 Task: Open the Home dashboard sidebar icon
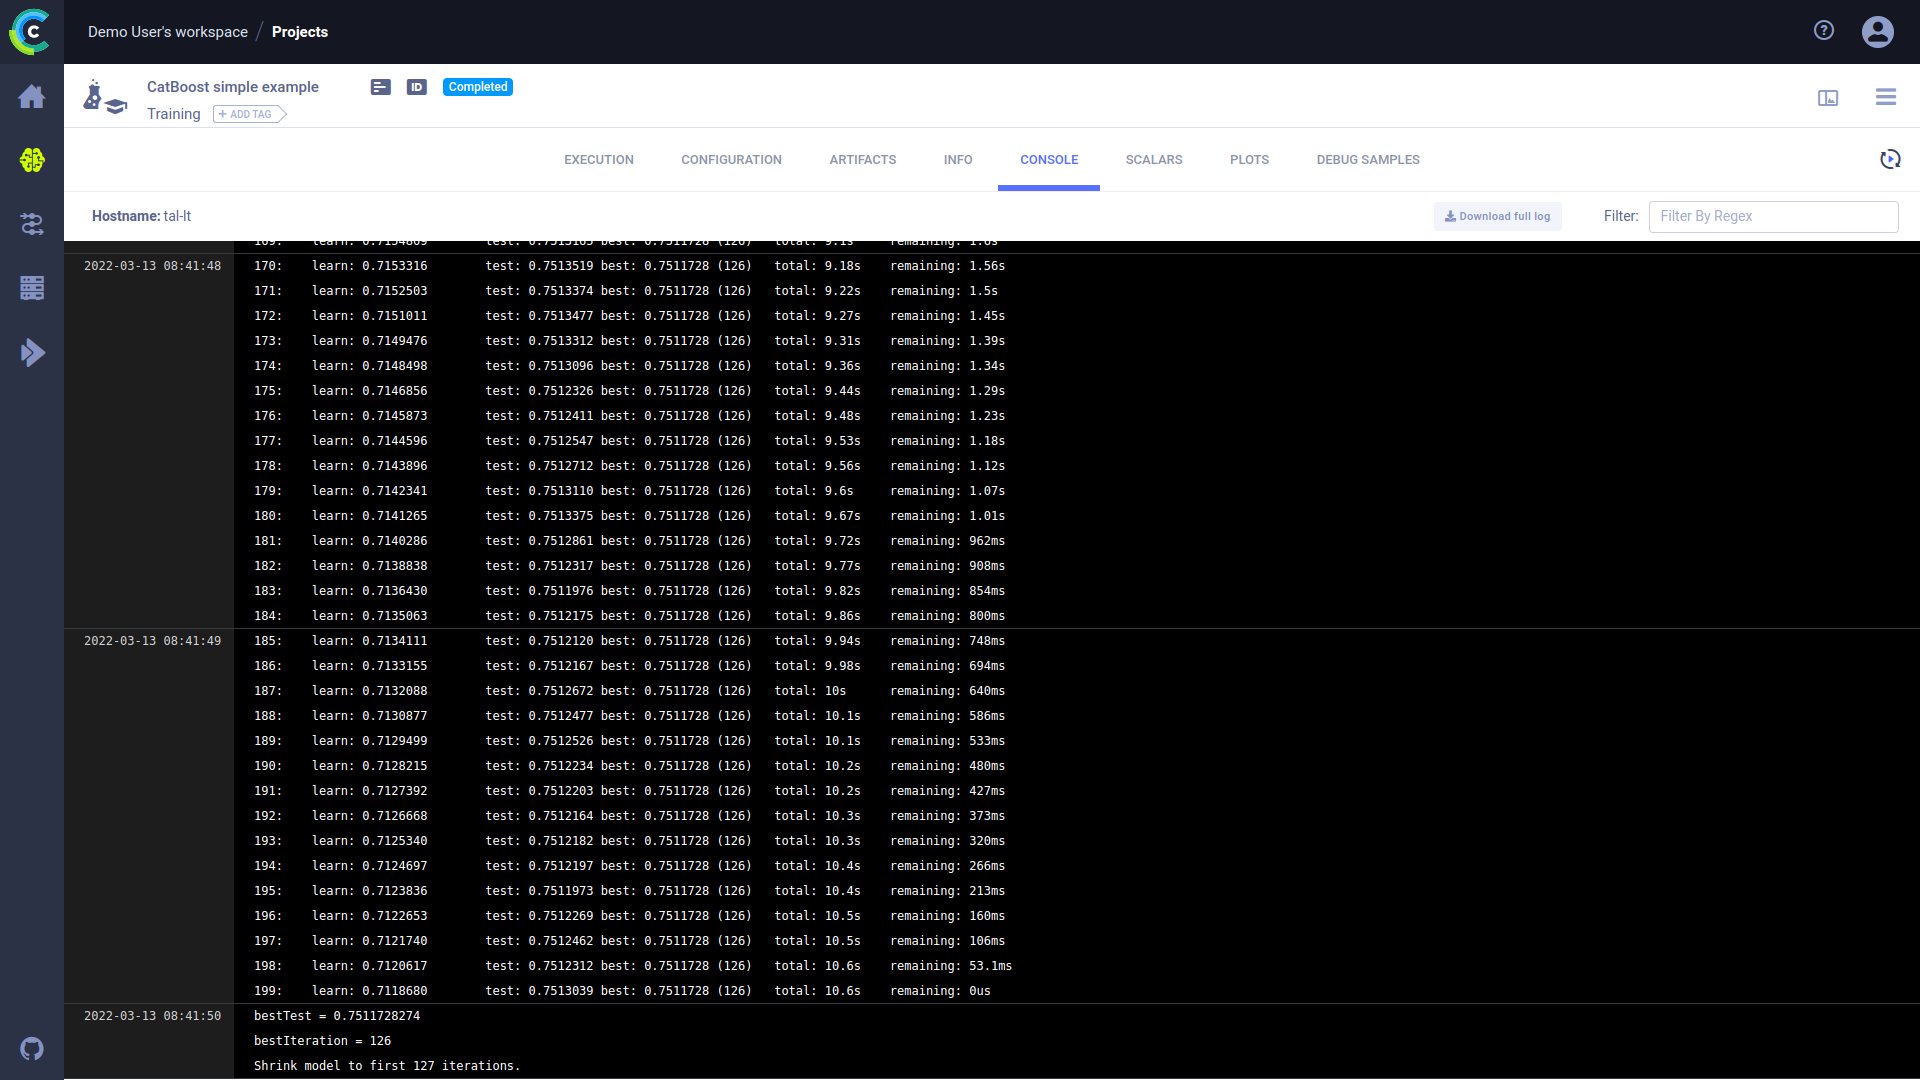pyautogui.click(x=32, y=97)
